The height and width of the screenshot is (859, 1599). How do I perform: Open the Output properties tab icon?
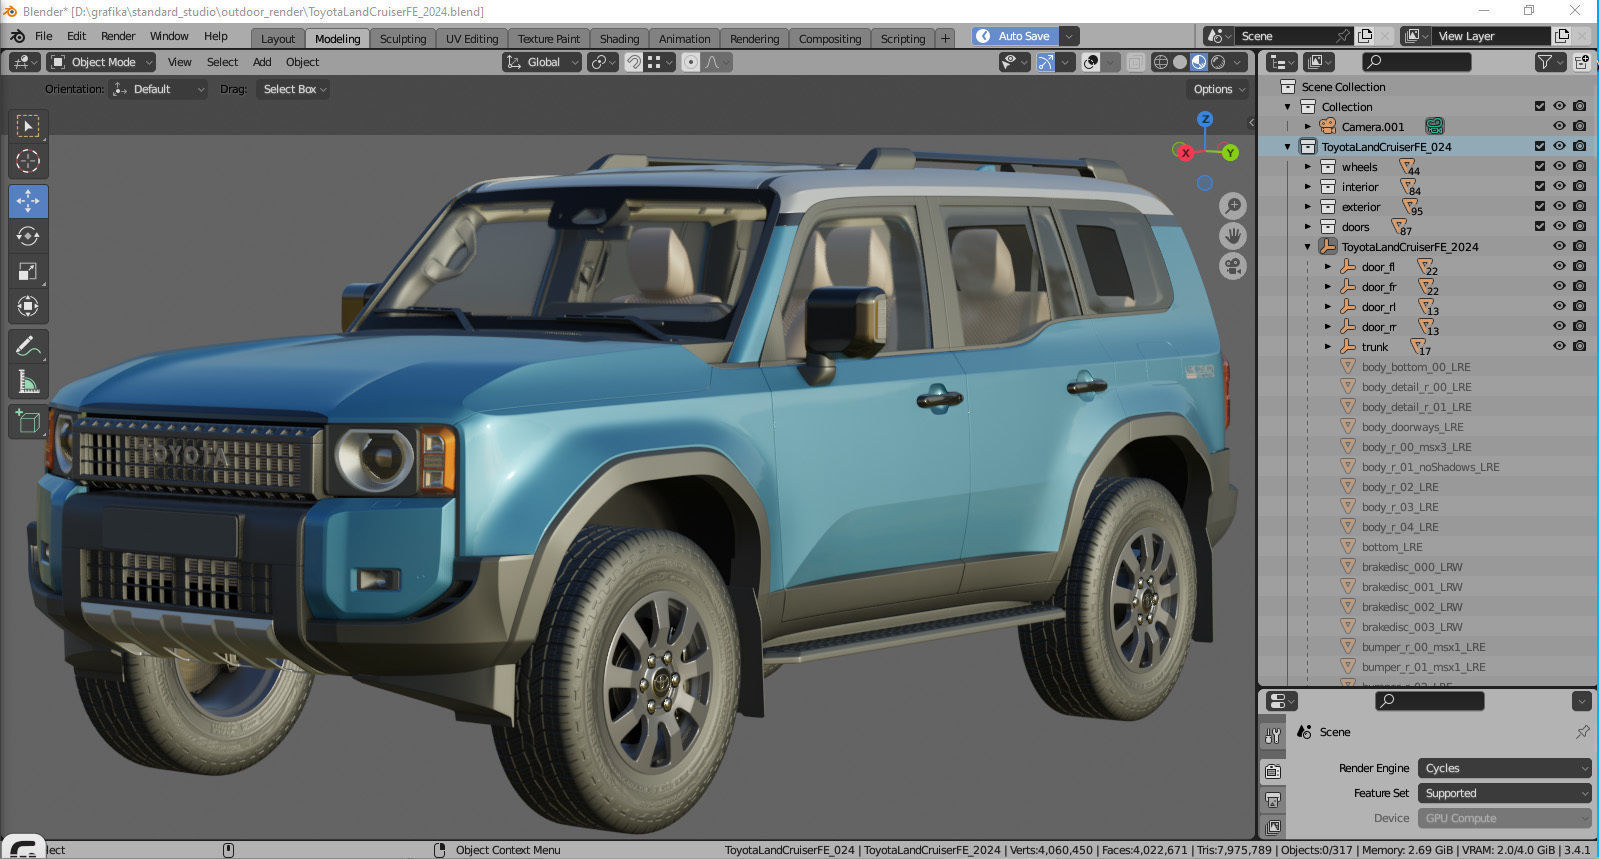[x=1273, y=800]
